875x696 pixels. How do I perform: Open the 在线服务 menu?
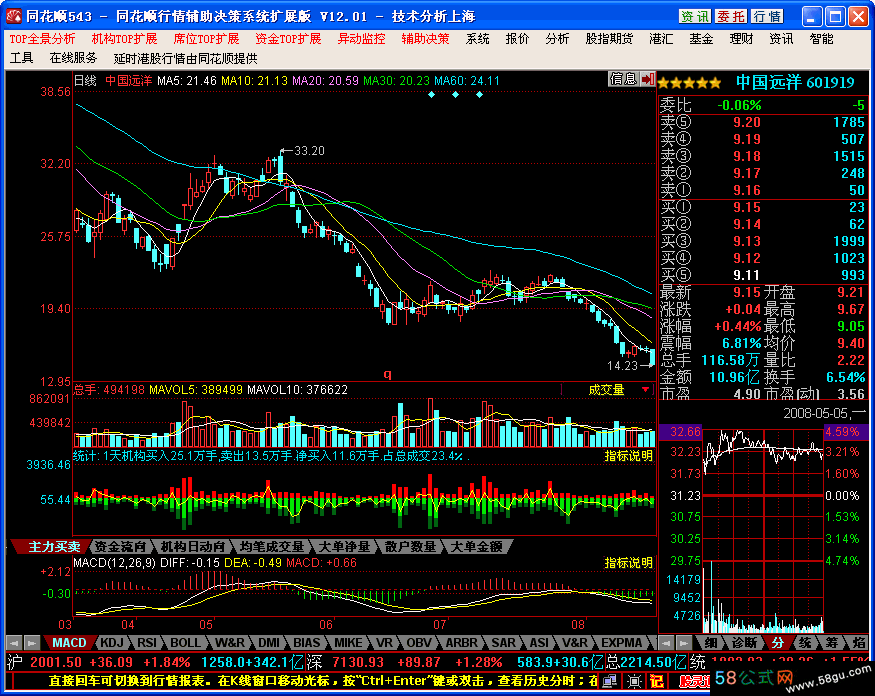pos(73,58)
